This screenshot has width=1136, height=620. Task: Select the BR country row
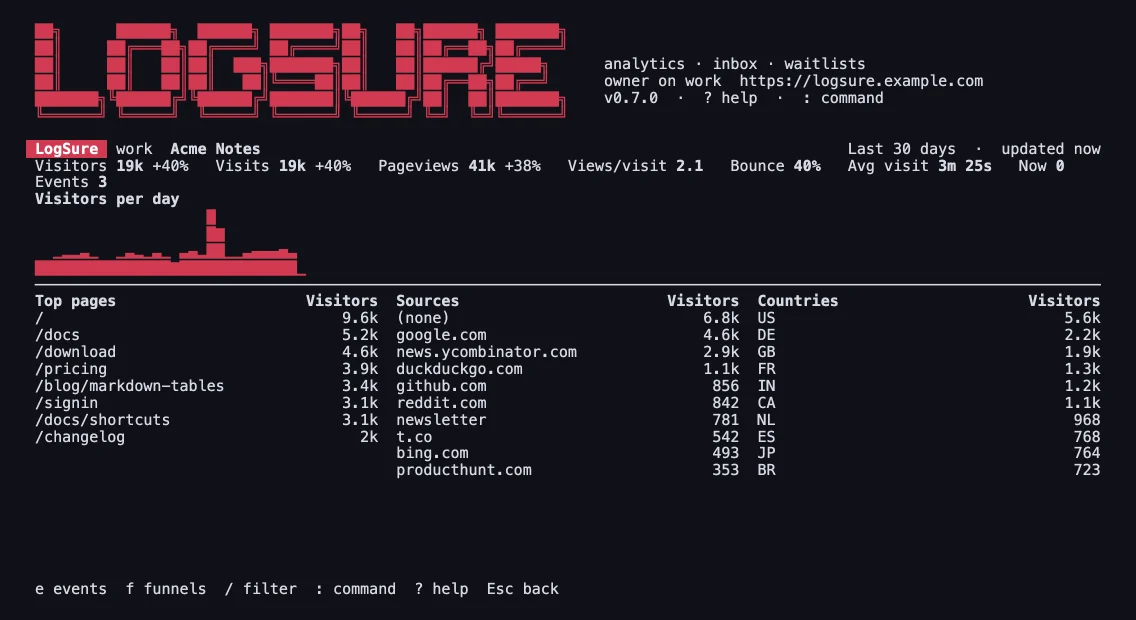(x=929, y=470)
